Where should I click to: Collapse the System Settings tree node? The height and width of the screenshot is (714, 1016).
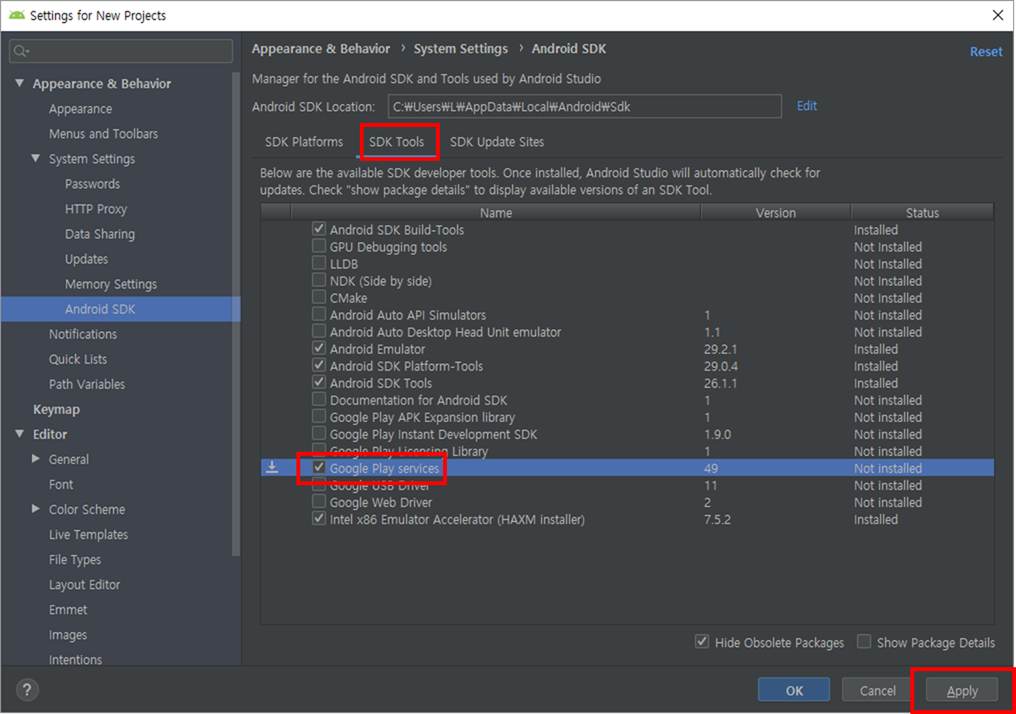[x=36, y=158]
